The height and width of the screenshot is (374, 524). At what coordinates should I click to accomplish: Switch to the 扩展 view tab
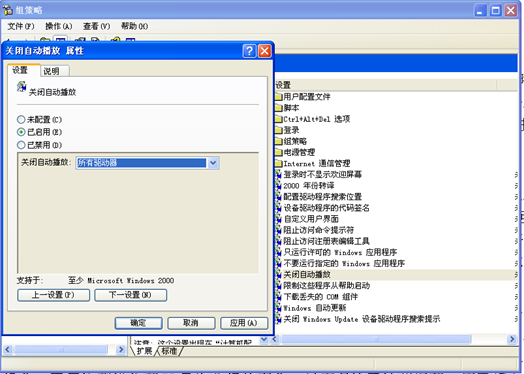pyautogui.click(x=144, y=351)
